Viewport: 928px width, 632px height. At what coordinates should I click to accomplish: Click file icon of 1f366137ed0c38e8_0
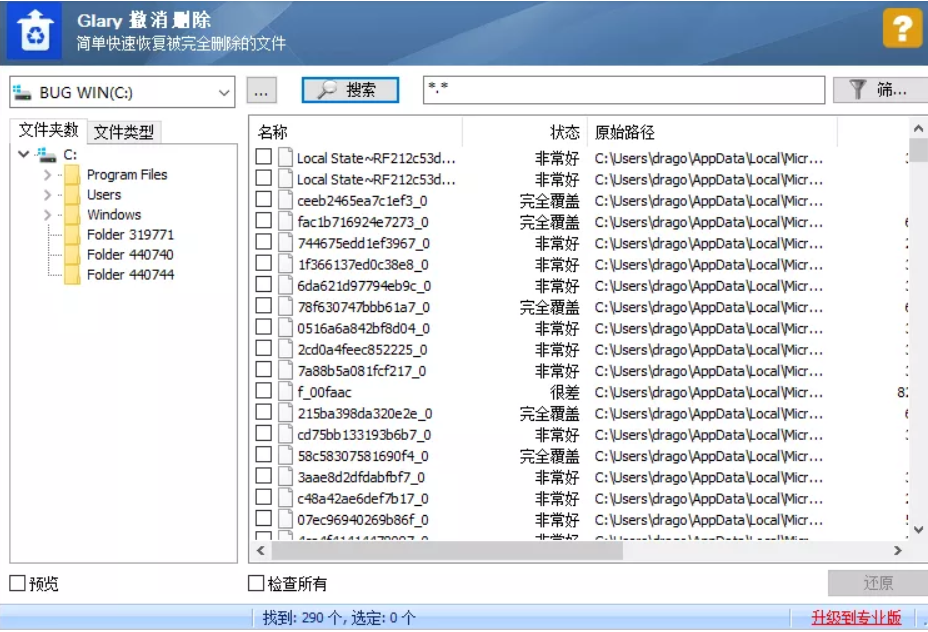[x=285, y=264]
